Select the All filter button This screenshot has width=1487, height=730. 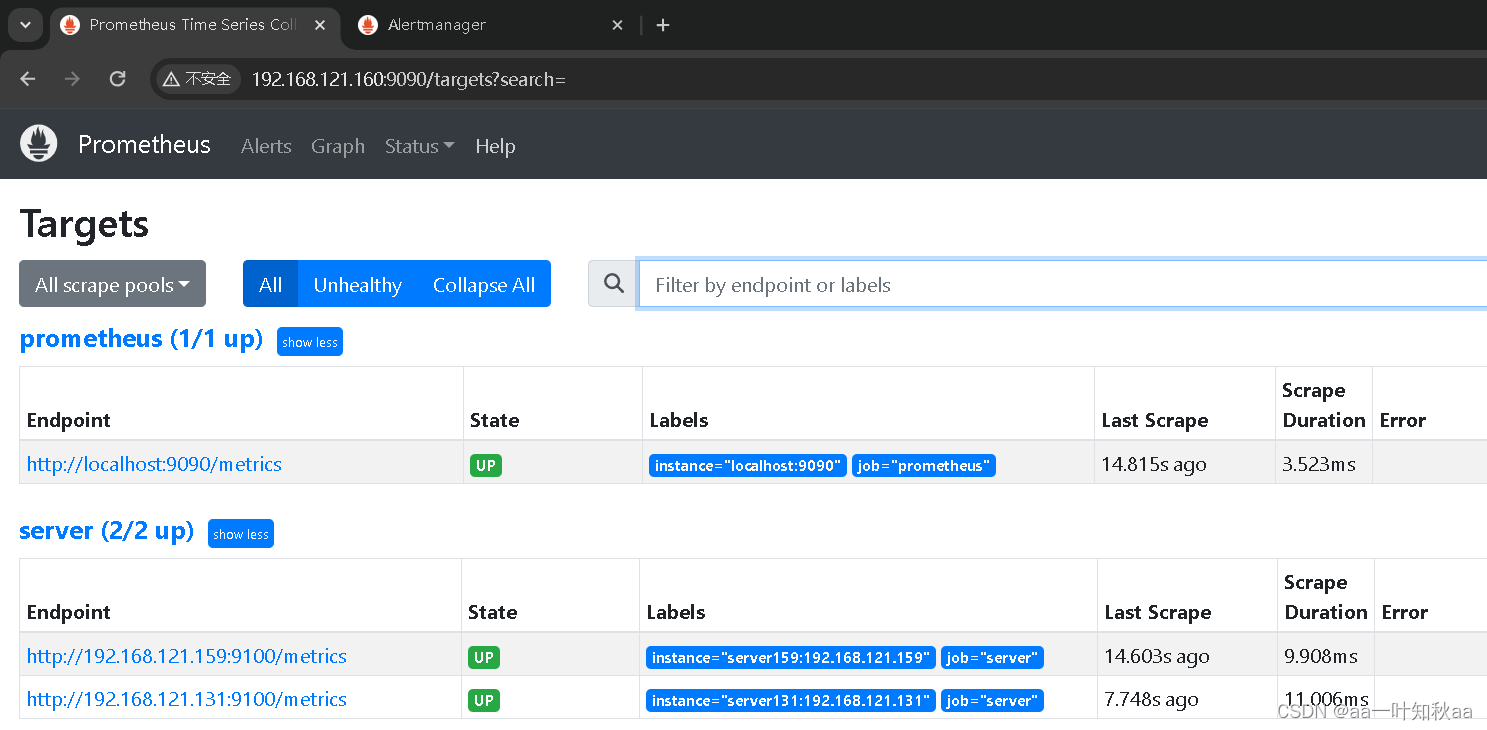point(270,284)
